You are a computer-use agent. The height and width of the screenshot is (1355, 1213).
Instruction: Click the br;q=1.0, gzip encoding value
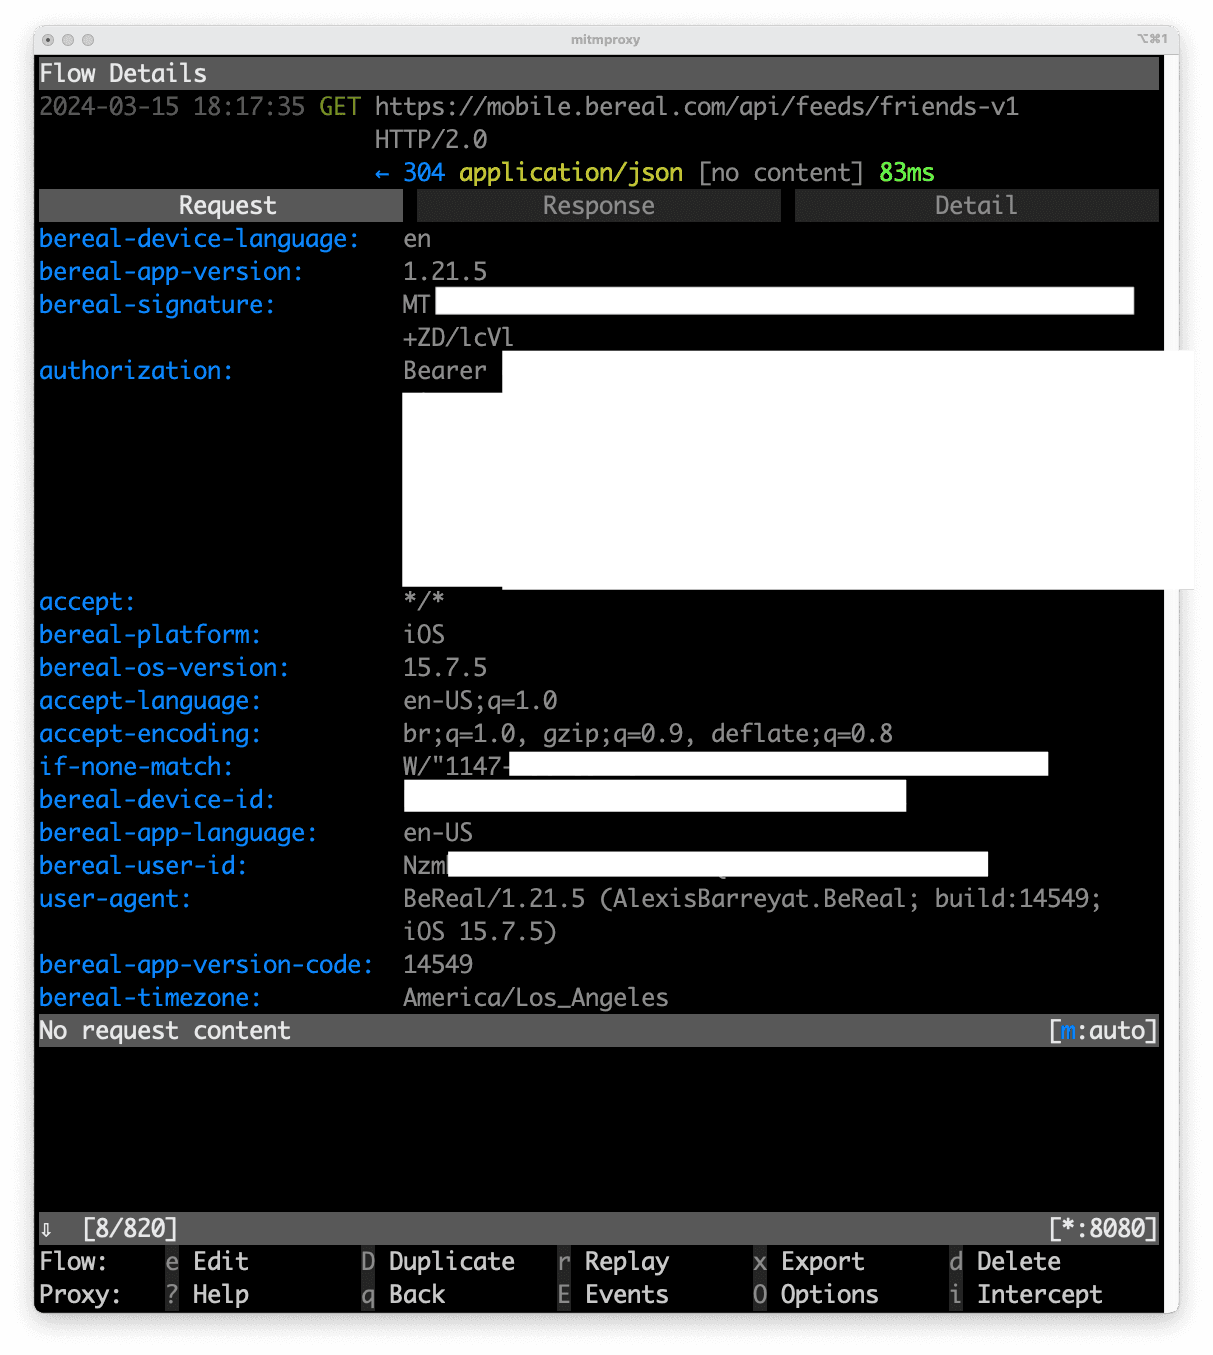point(648,734)
